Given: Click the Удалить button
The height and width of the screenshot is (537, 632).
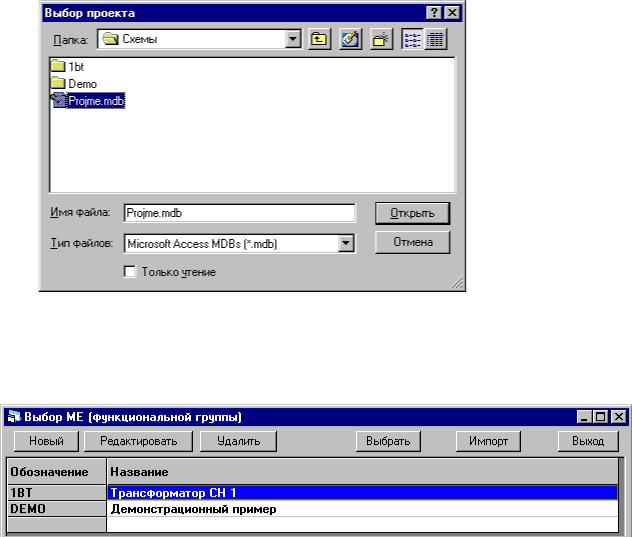Looking at the screenshot, I should click(x=238, y=441).
